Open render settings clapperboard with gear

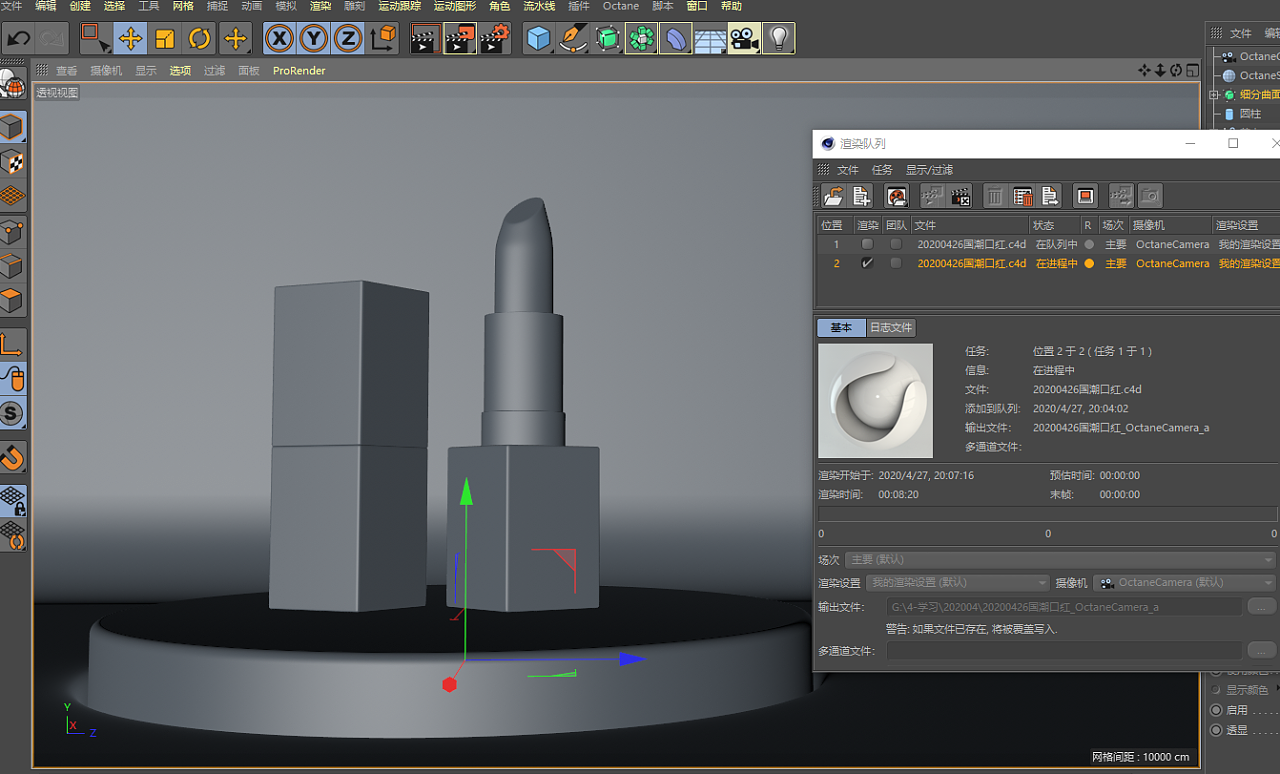tap(495, 39)
